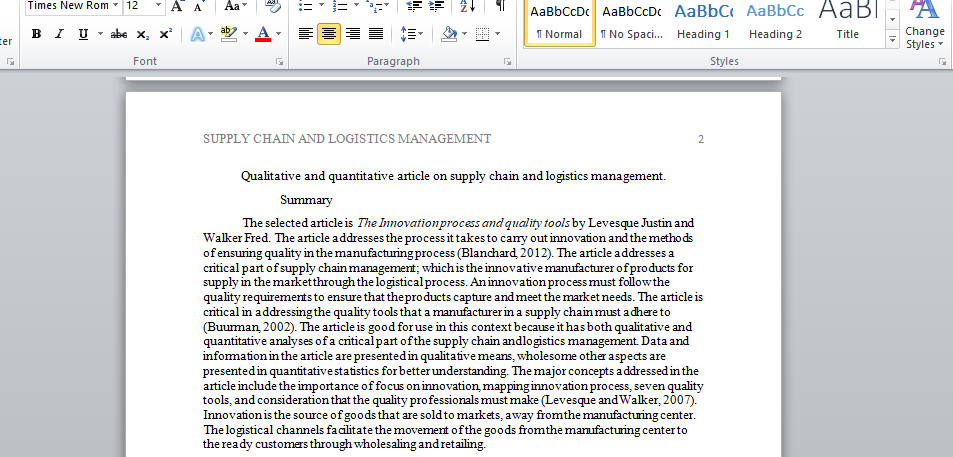Open Line and Paragraph Spacing
The image size is (953, 457).
(x=411, y=34)
